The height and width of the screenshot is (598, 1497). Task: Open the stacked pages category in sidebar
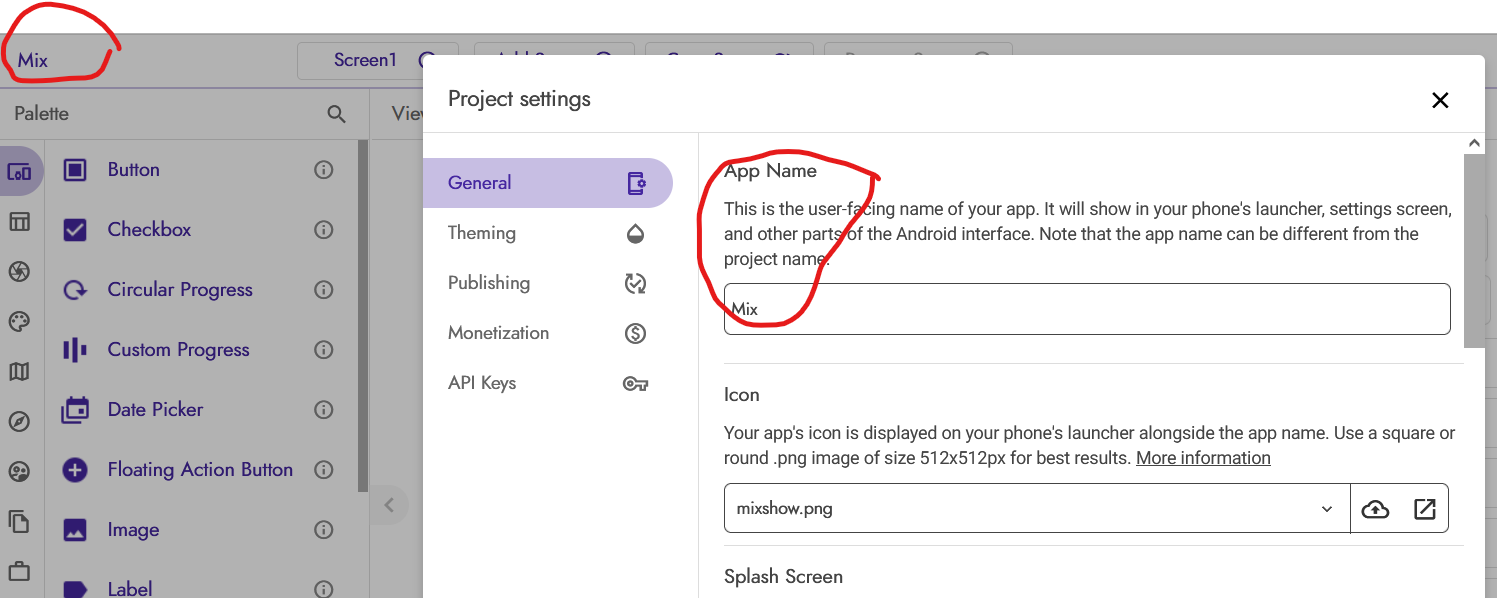[19, 522]
